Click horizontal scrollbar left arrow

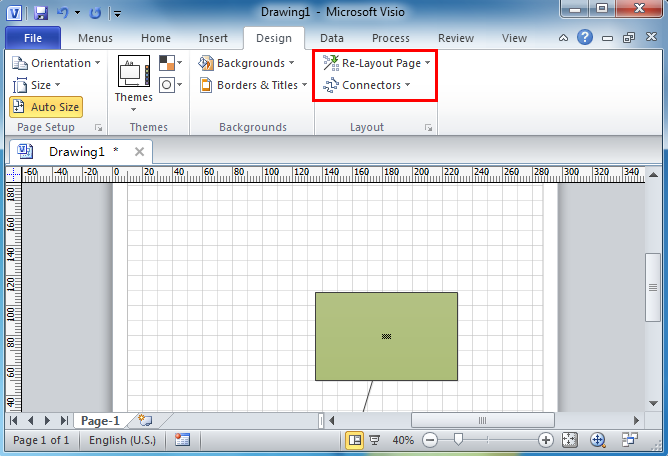[x=332, y=421]
